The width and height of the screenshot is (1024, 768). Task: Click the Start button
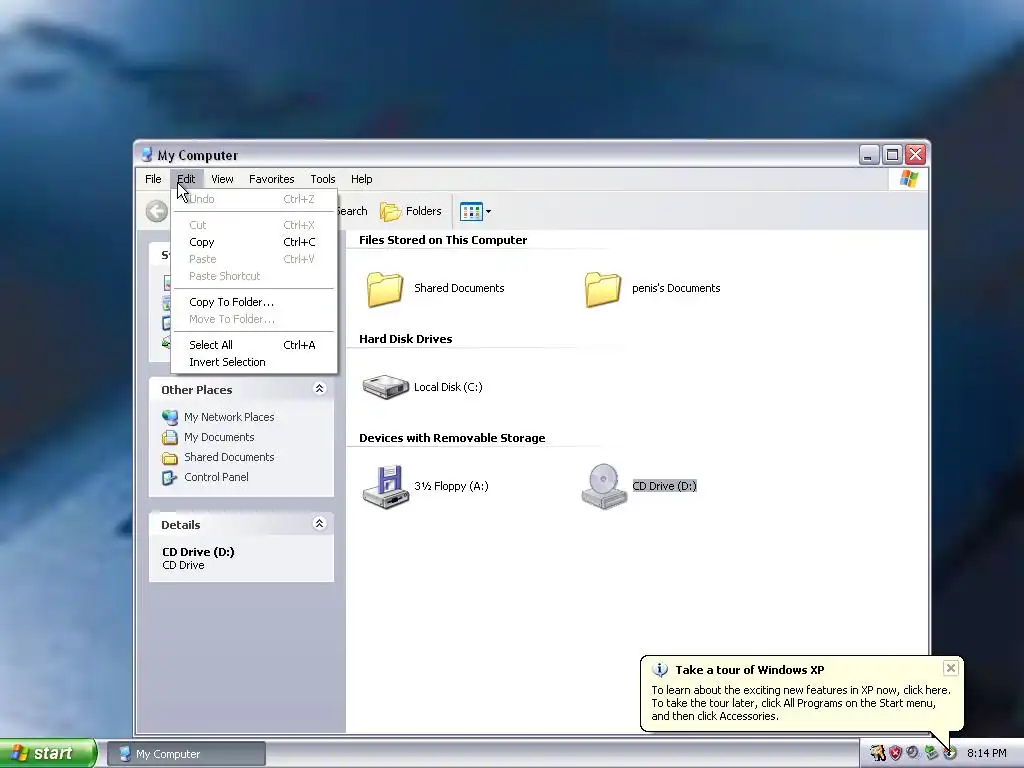click(x=47, y=753)
